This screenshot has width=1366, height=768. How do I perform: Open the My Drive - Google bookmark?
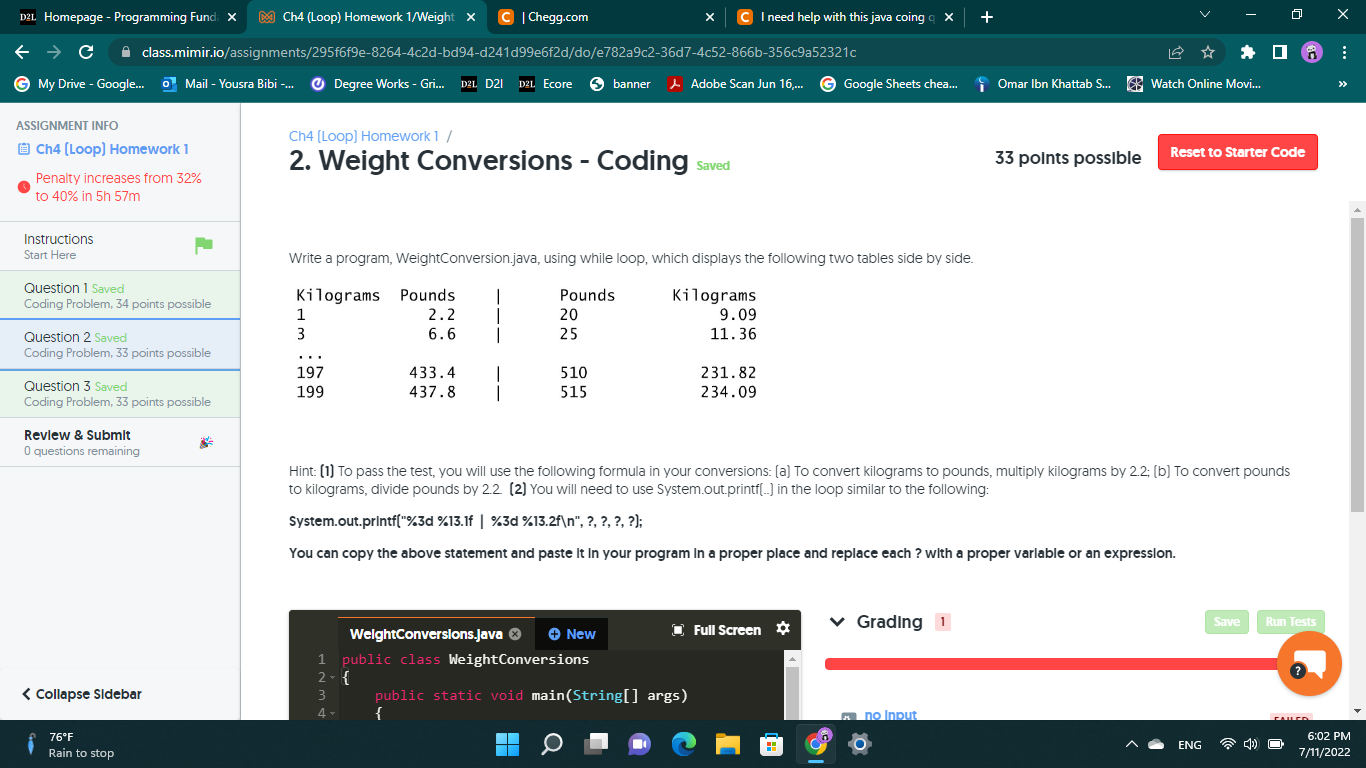[x=80, y=84]
